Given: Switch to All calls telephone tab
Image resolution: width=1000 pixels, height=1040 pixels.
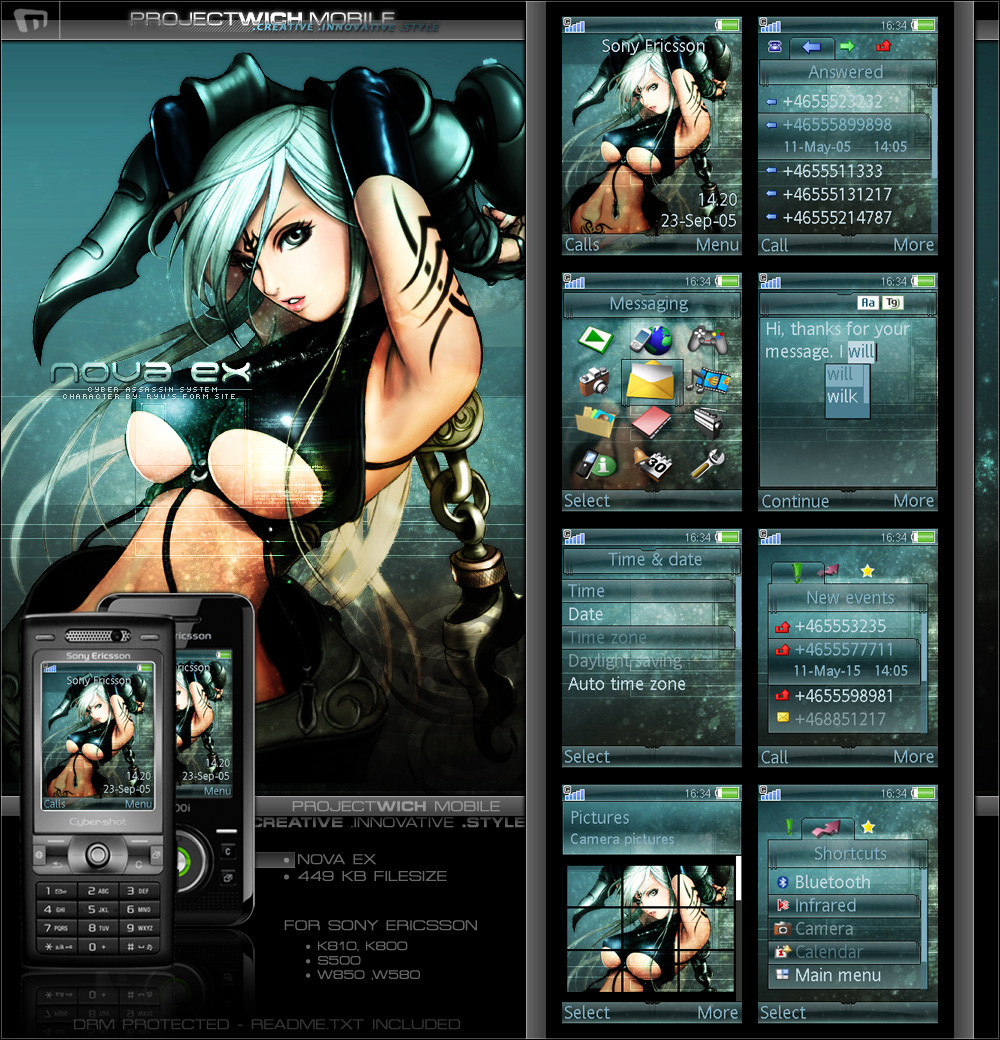Looking at the screenshot, I should 775,46.
